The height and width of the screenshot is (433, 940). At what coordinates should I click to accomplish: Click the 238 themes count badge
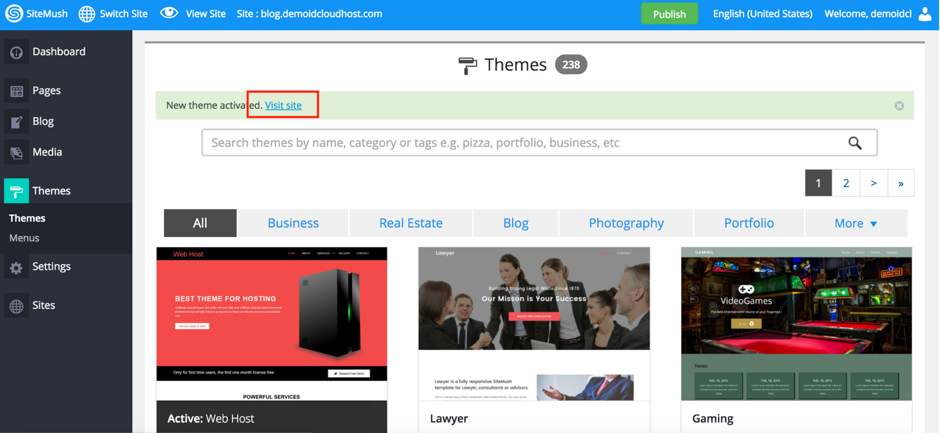[571, 65]
